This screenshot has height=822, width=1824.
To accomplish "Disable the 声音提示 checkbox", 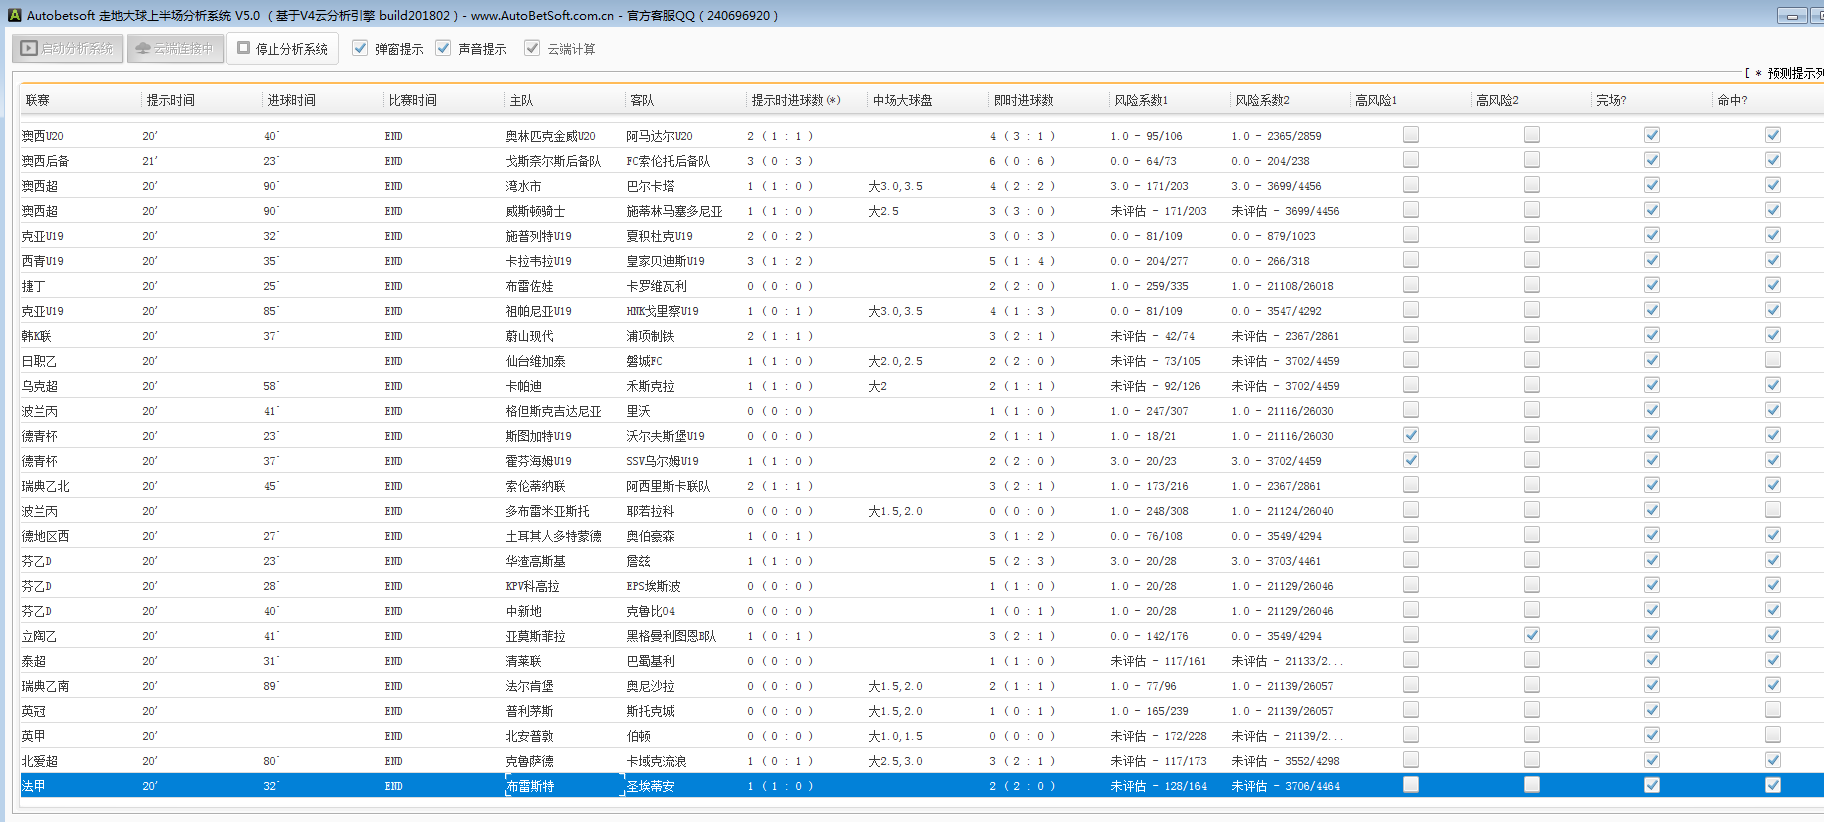I will pos(443,48).
